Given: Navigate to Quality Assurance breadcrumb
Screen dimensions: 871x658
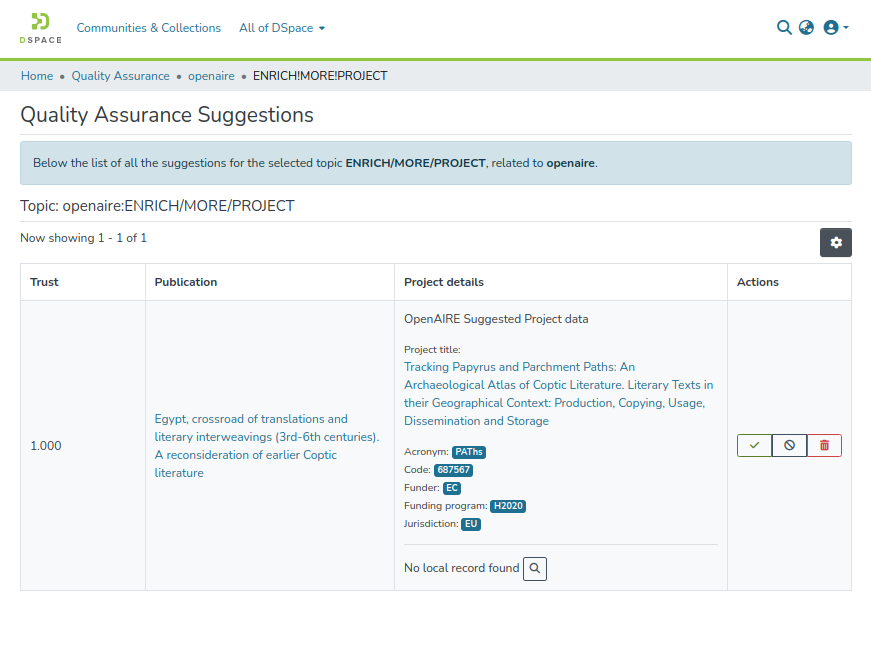Looking at the screenshot, I should tap(120, 76).
